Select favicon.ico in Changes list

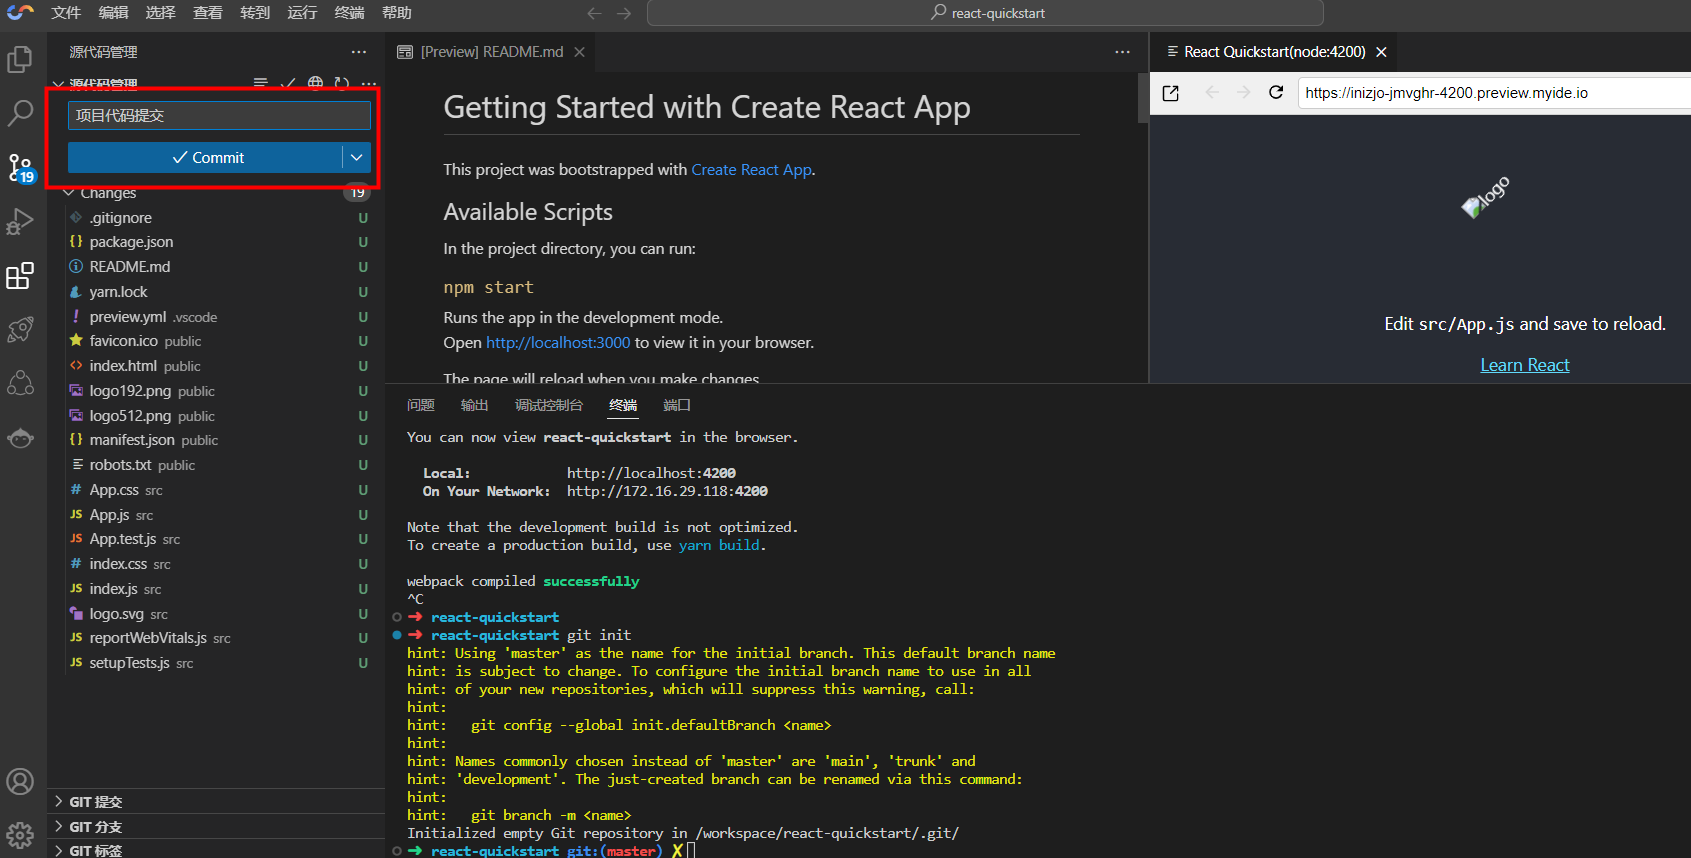(216, 341)
